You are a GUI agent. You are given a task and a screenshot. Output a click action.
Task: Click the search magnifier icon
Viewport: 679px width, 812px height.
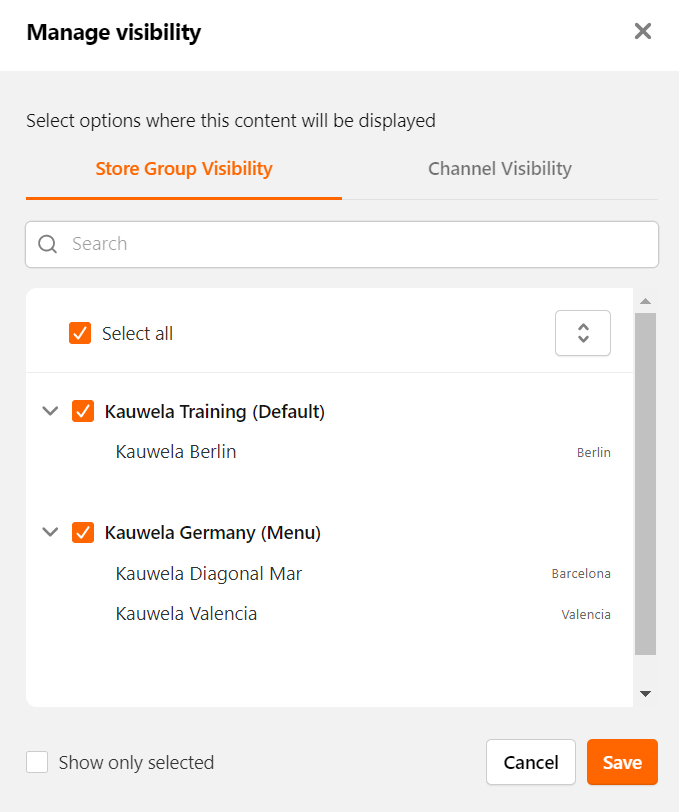click(47, 244)
